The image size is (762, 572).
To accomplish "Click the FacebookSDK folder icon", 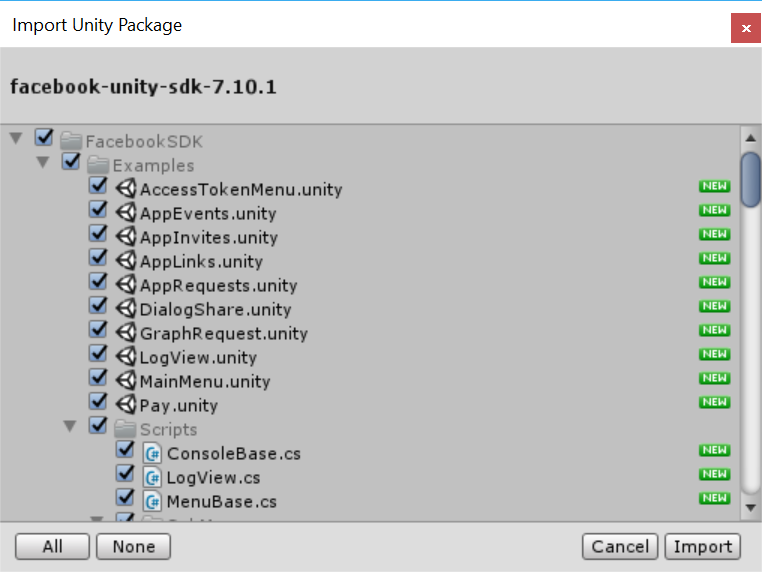I will tap(71, 141).
